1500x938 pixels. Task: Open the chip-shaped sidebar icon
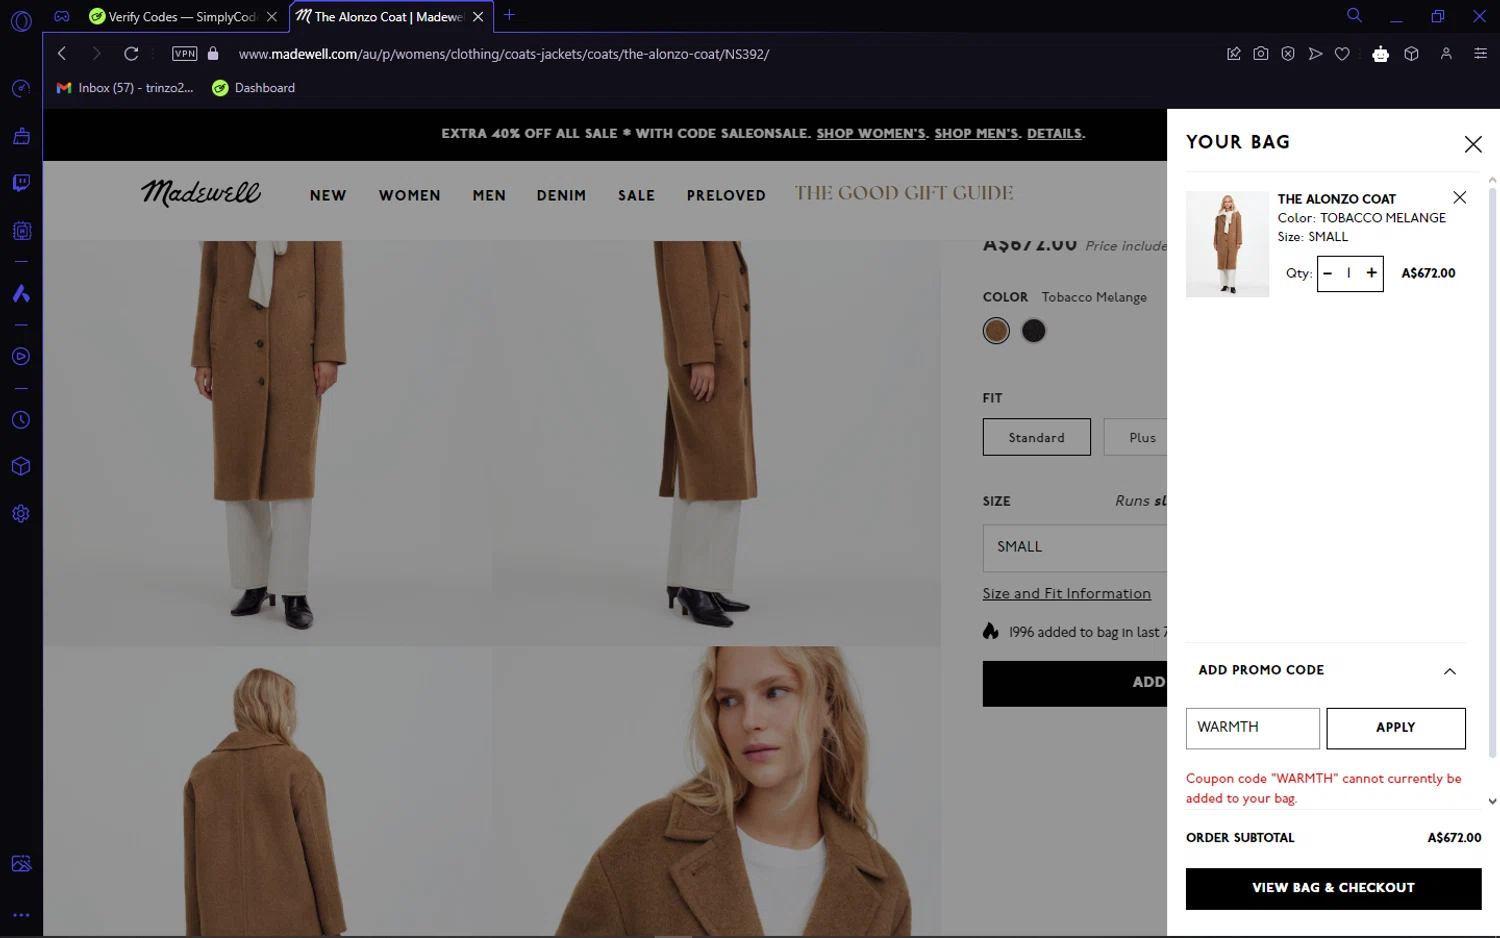(21, 231)
